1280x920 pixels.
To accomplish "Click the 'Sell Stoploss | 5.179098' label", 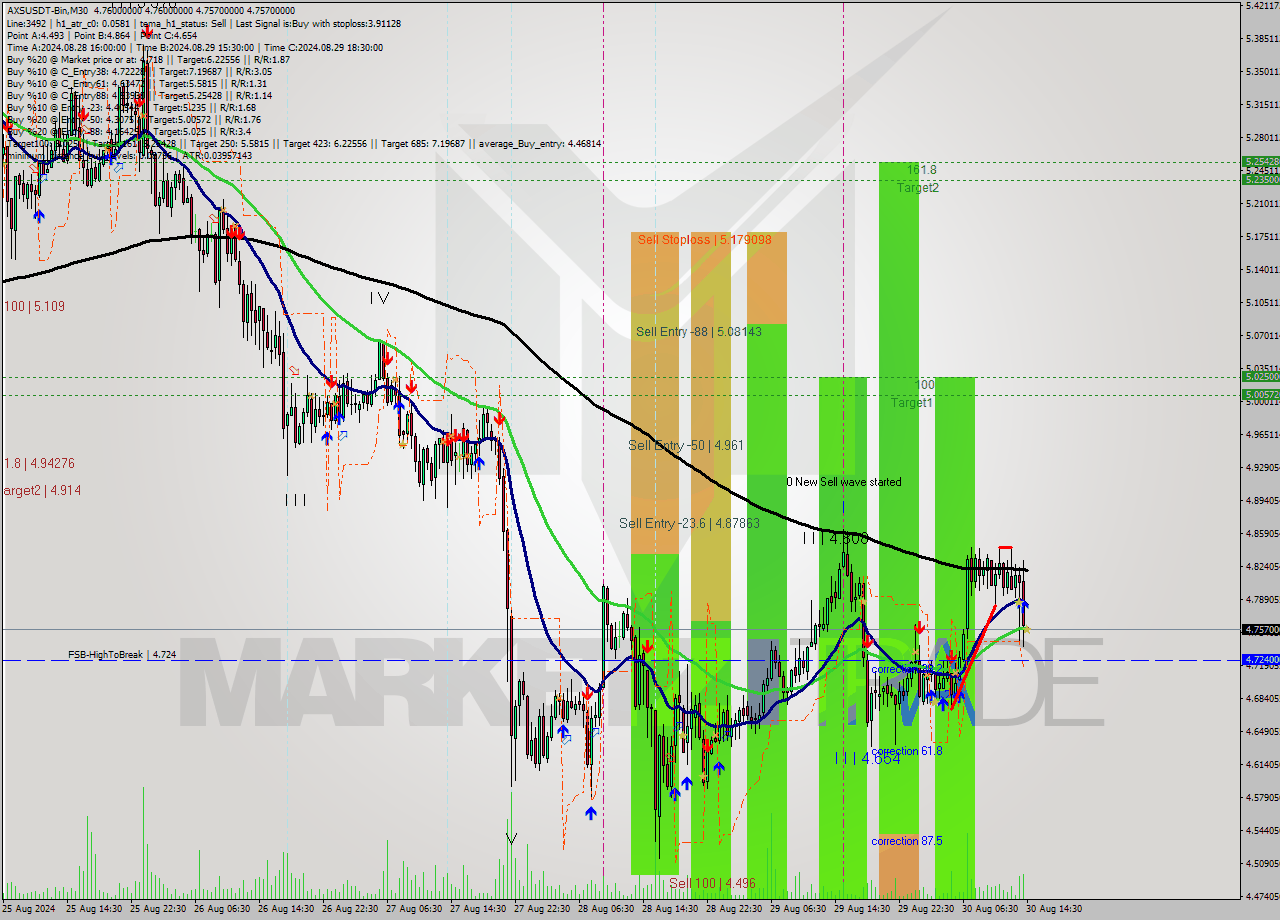I will coord(704,240).
